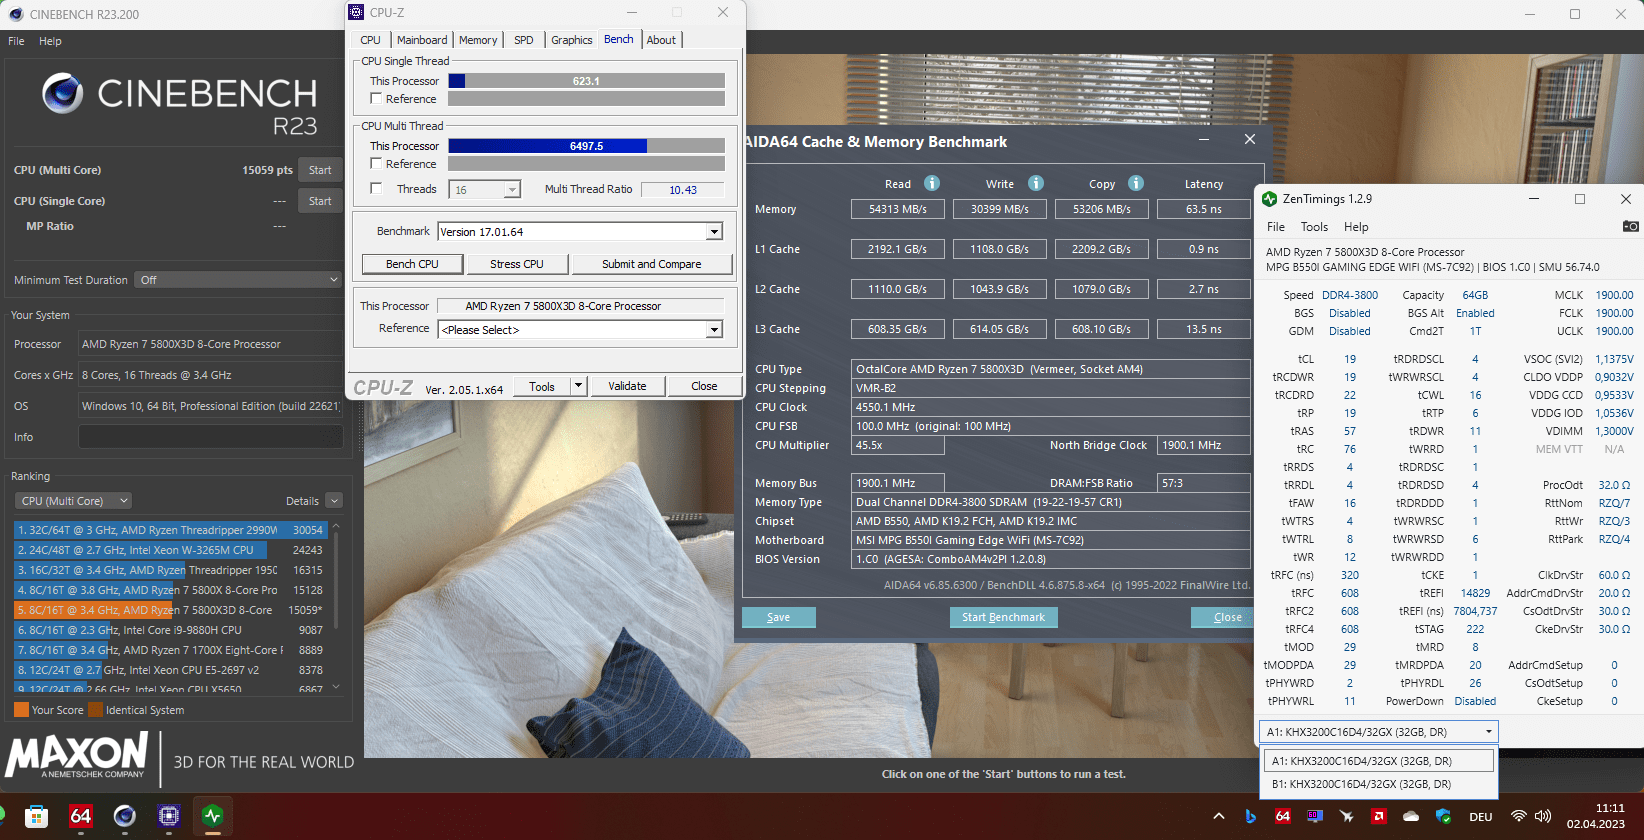This screenshot has width=1644, height=840.
Task: Click volume speaker tray icon
Action: click(1543, 816)
